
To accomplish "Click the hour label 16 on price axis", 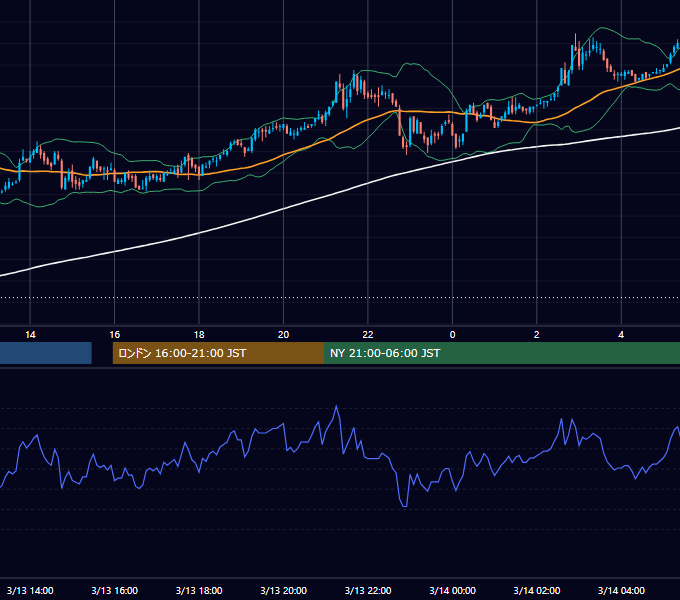I will pos(114,335).
